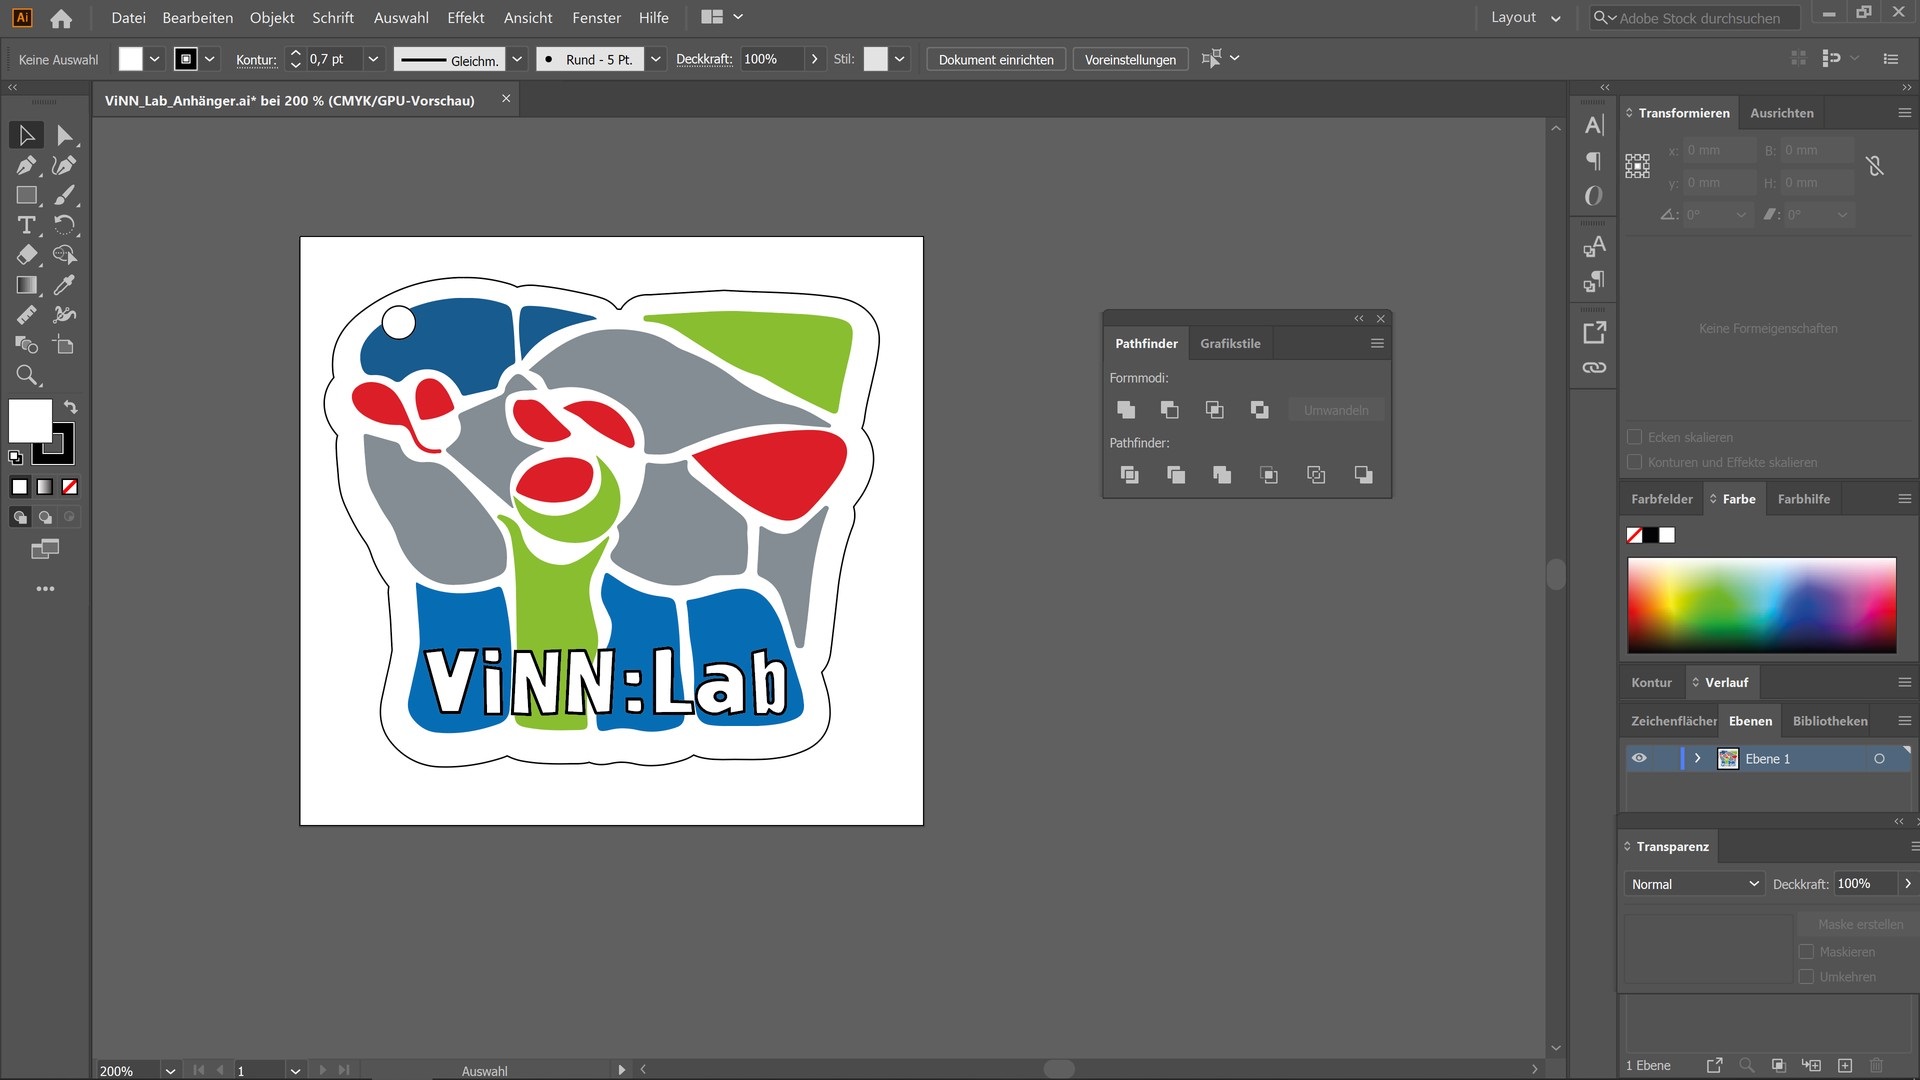
Task: Switch to the Ausrichten tab
Action: coord(1781,113)
